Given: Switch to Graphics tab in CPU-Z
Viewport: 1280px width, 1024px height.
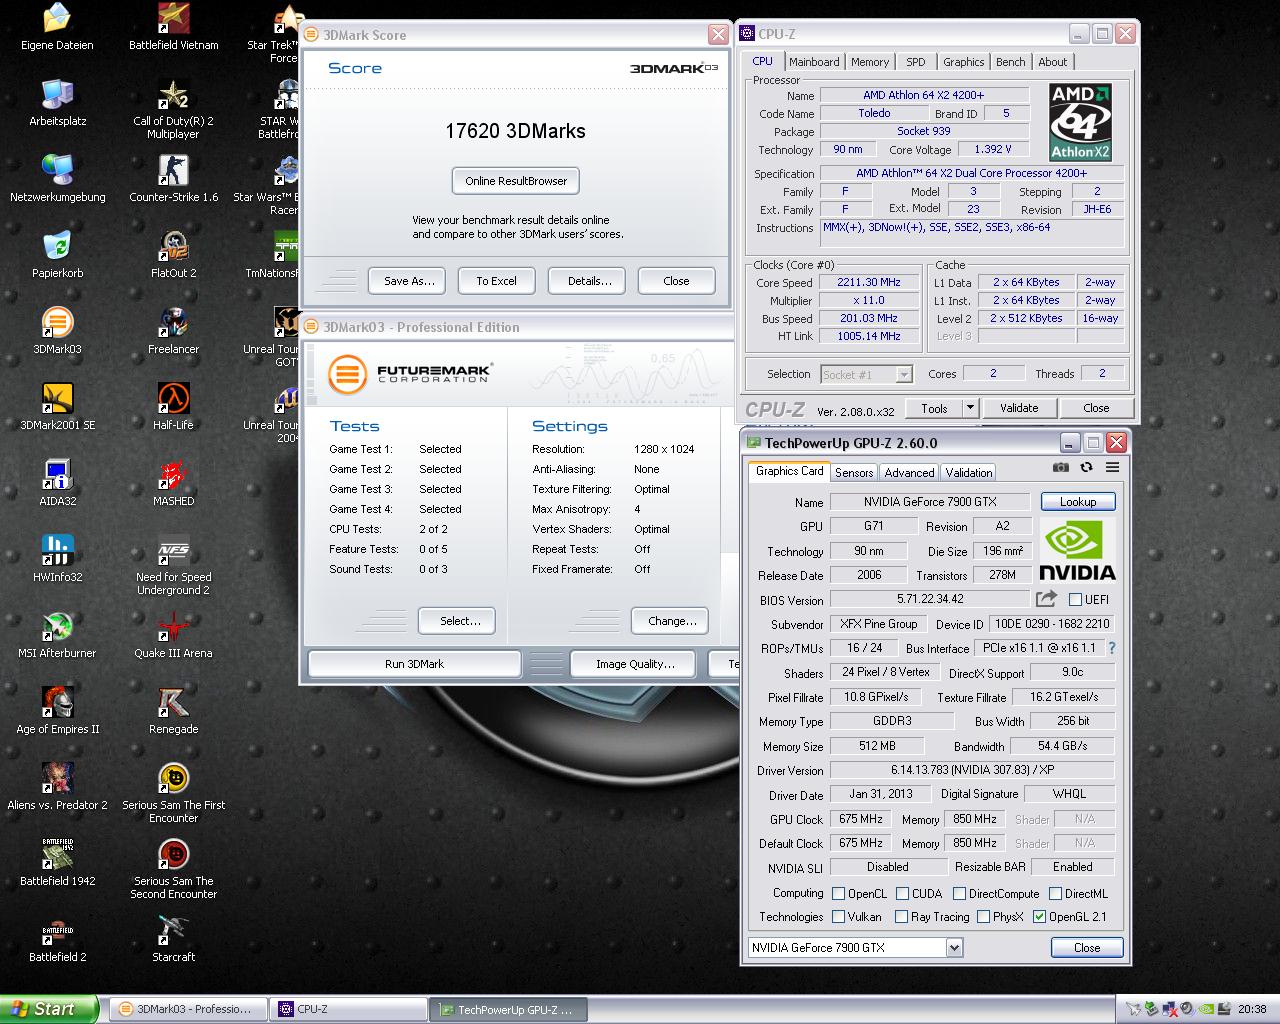Looking at the screenshot, I should pyautogui.click(x=964, y=62).
